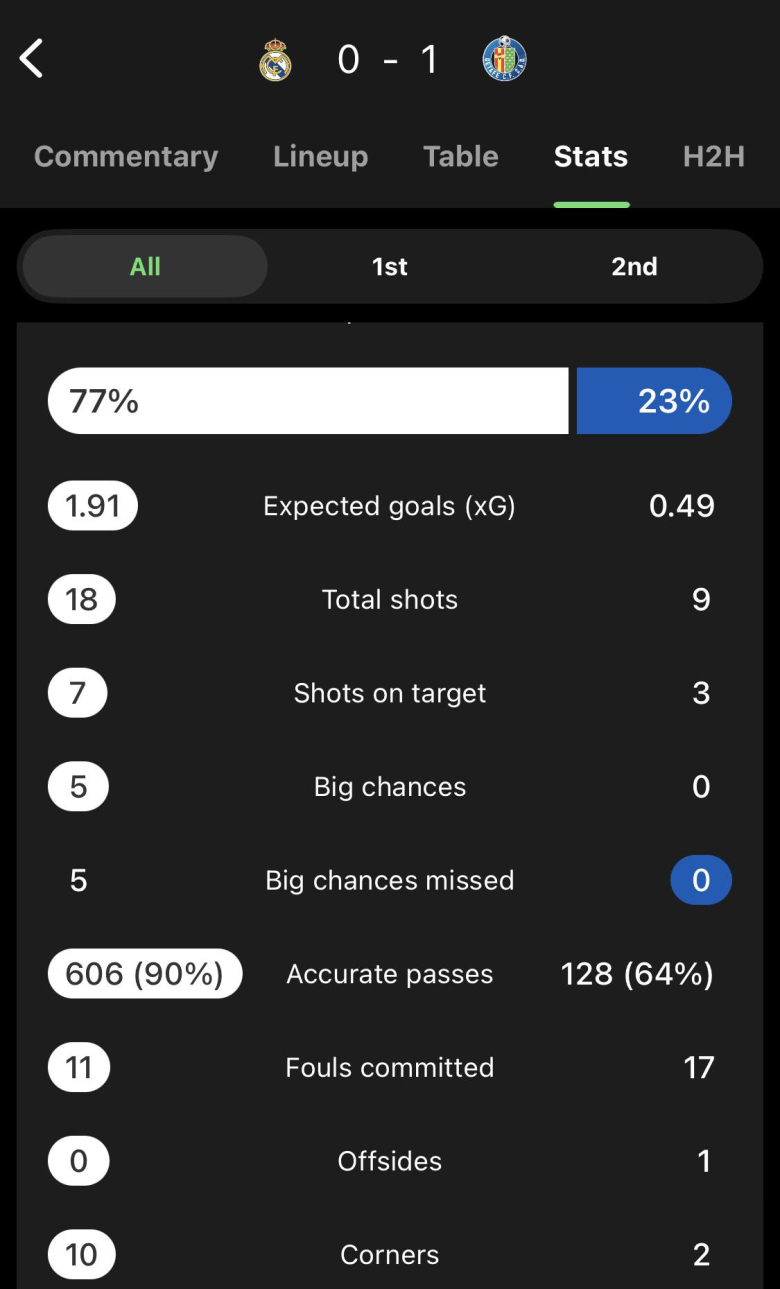Open the Lineup tab

320,157
